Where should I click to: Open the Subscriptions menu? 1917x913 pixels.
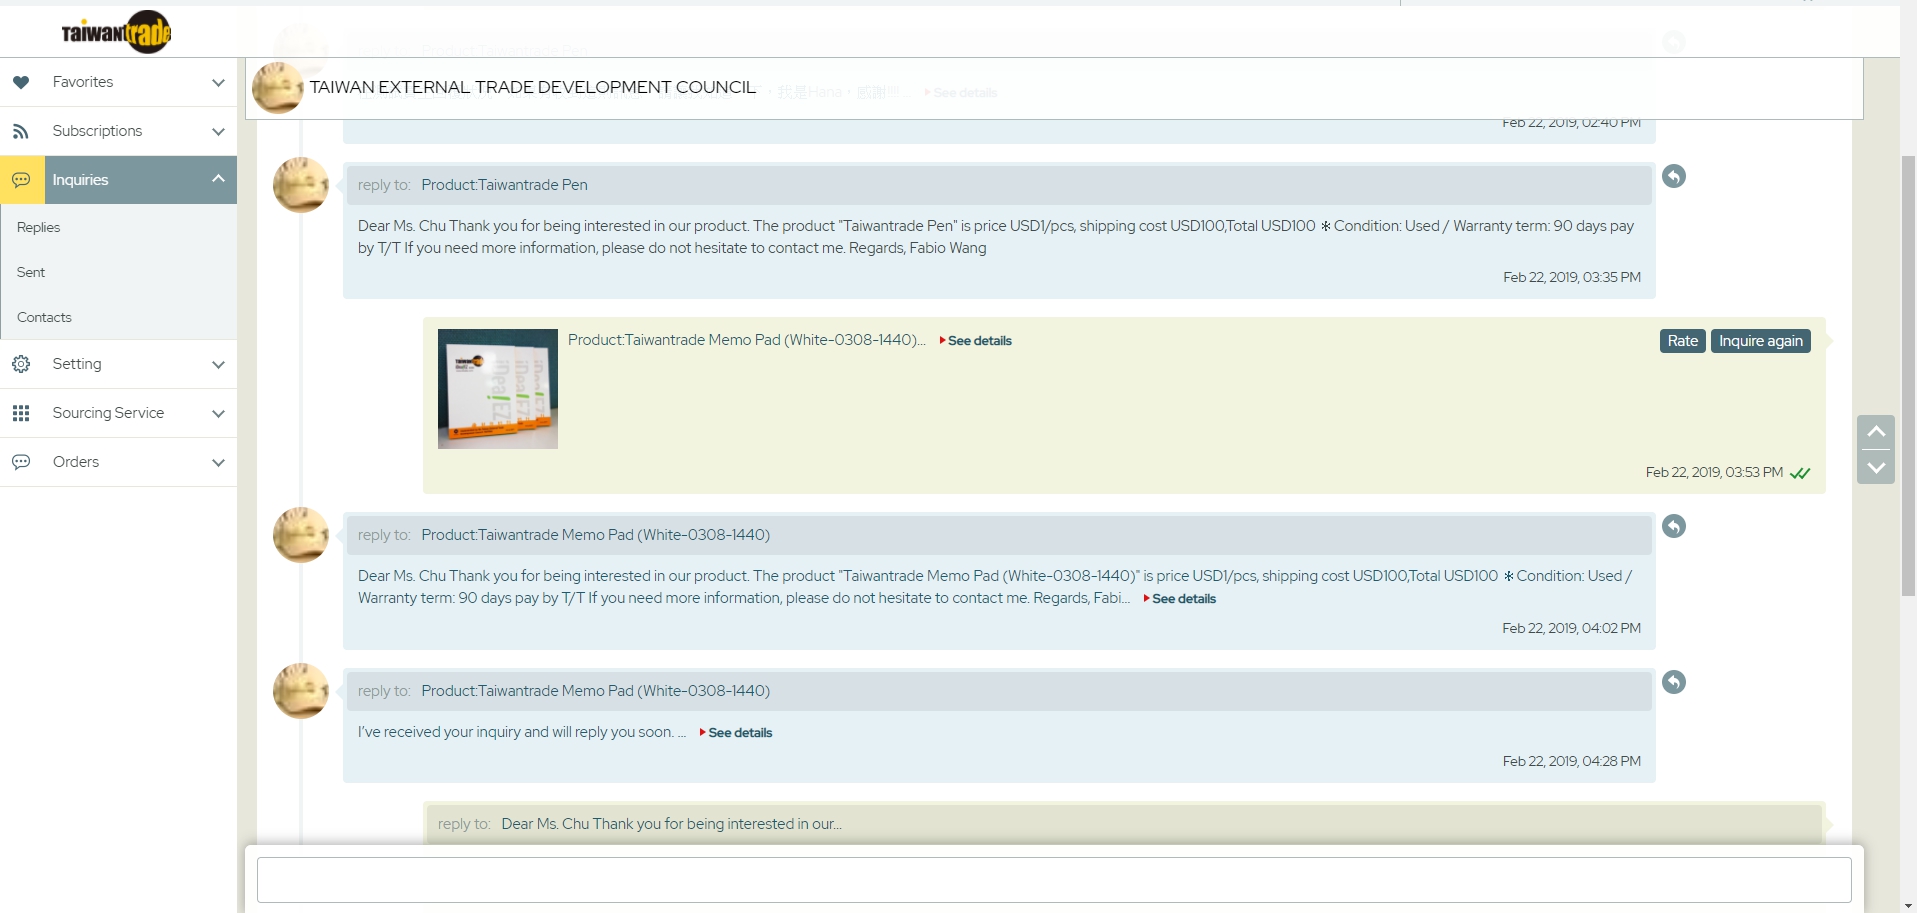click(118, 131)
